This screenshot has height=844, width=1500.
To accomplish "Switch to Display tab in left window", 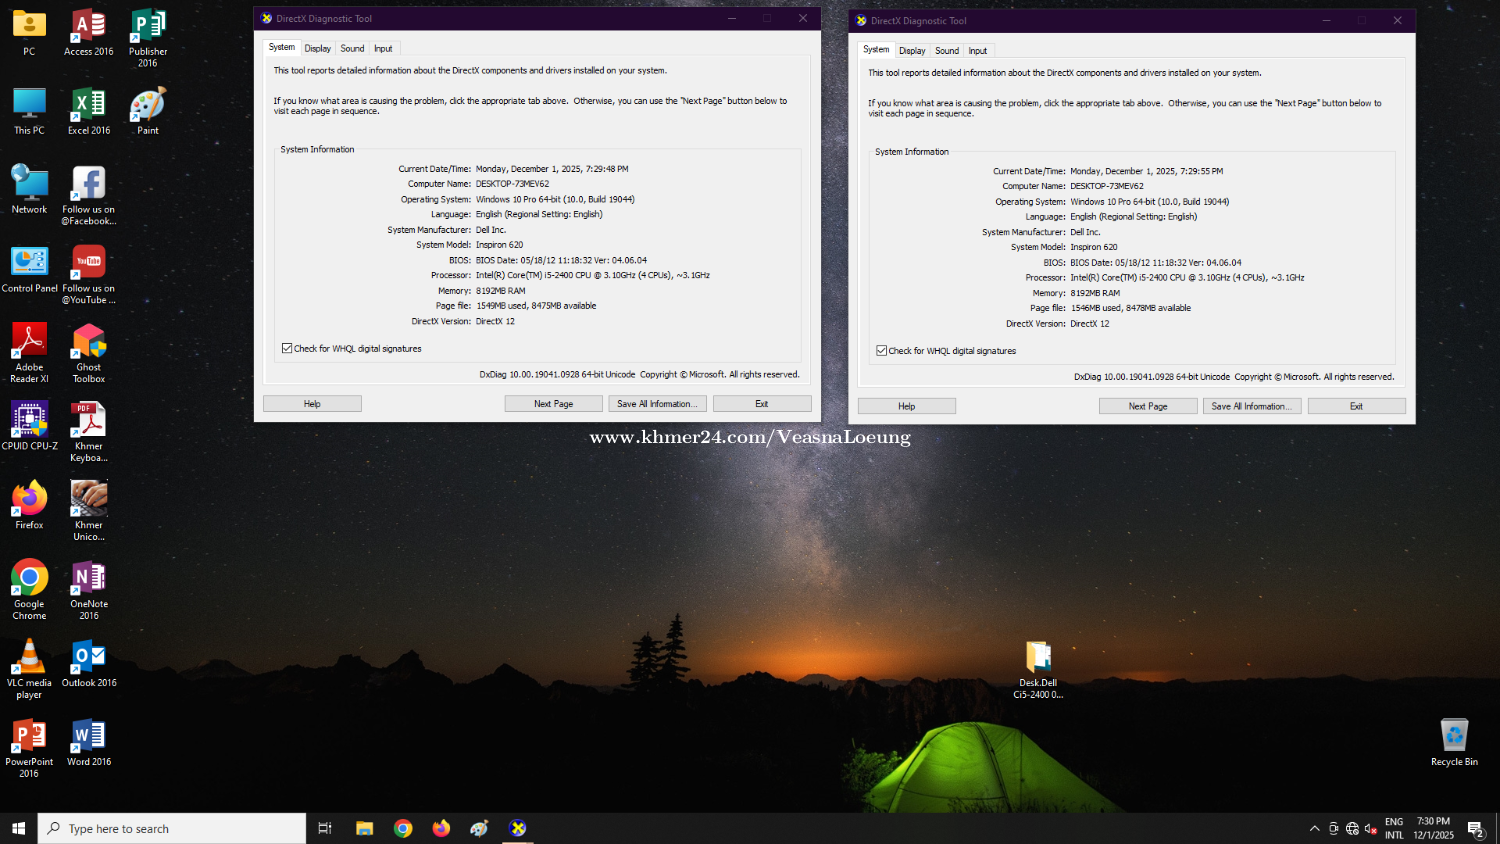I will coord(318,49).
